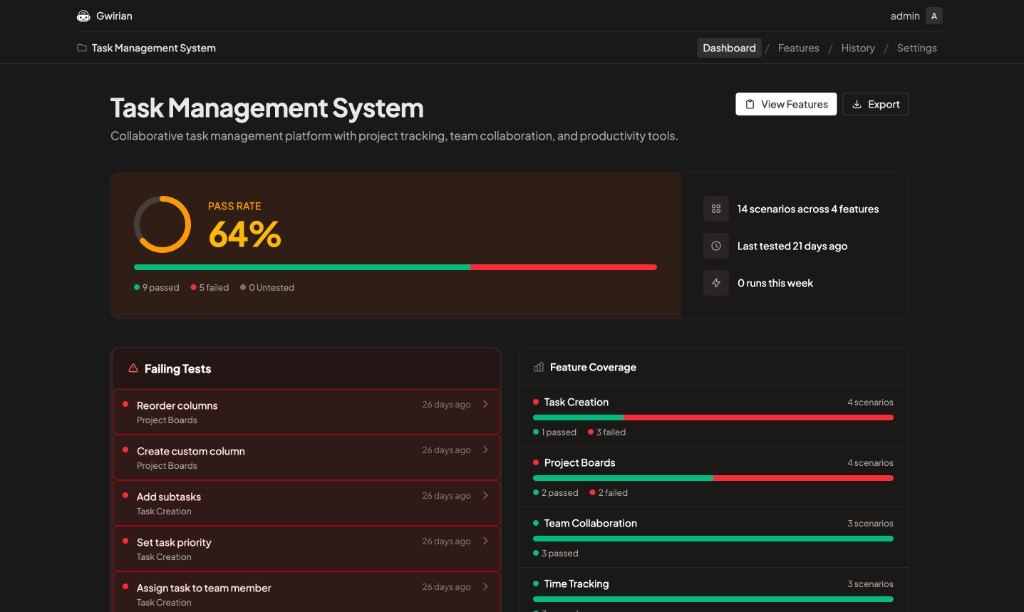The height and width of the screenshot is (612, 1024).
Task: Click the Export button
Action: click(x=875, y=104)
